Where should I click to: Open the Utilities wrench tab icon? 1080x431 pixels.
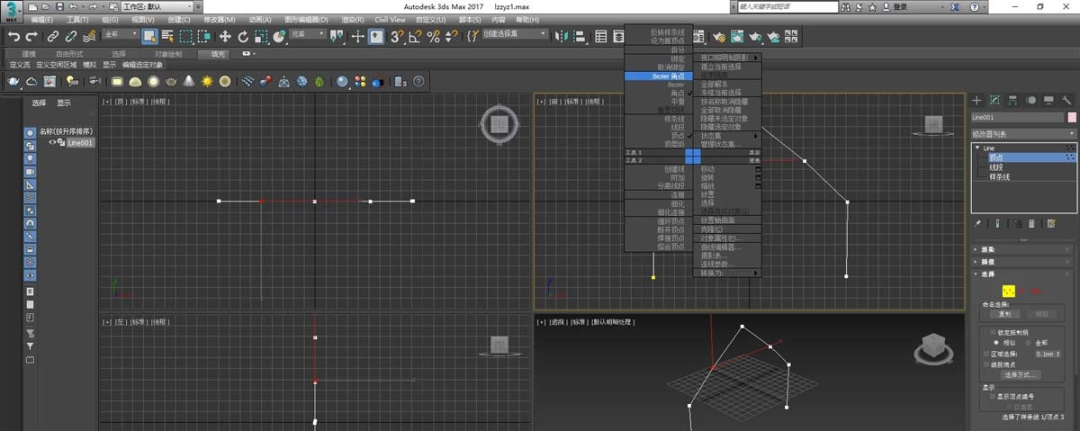coord(1066,101)
